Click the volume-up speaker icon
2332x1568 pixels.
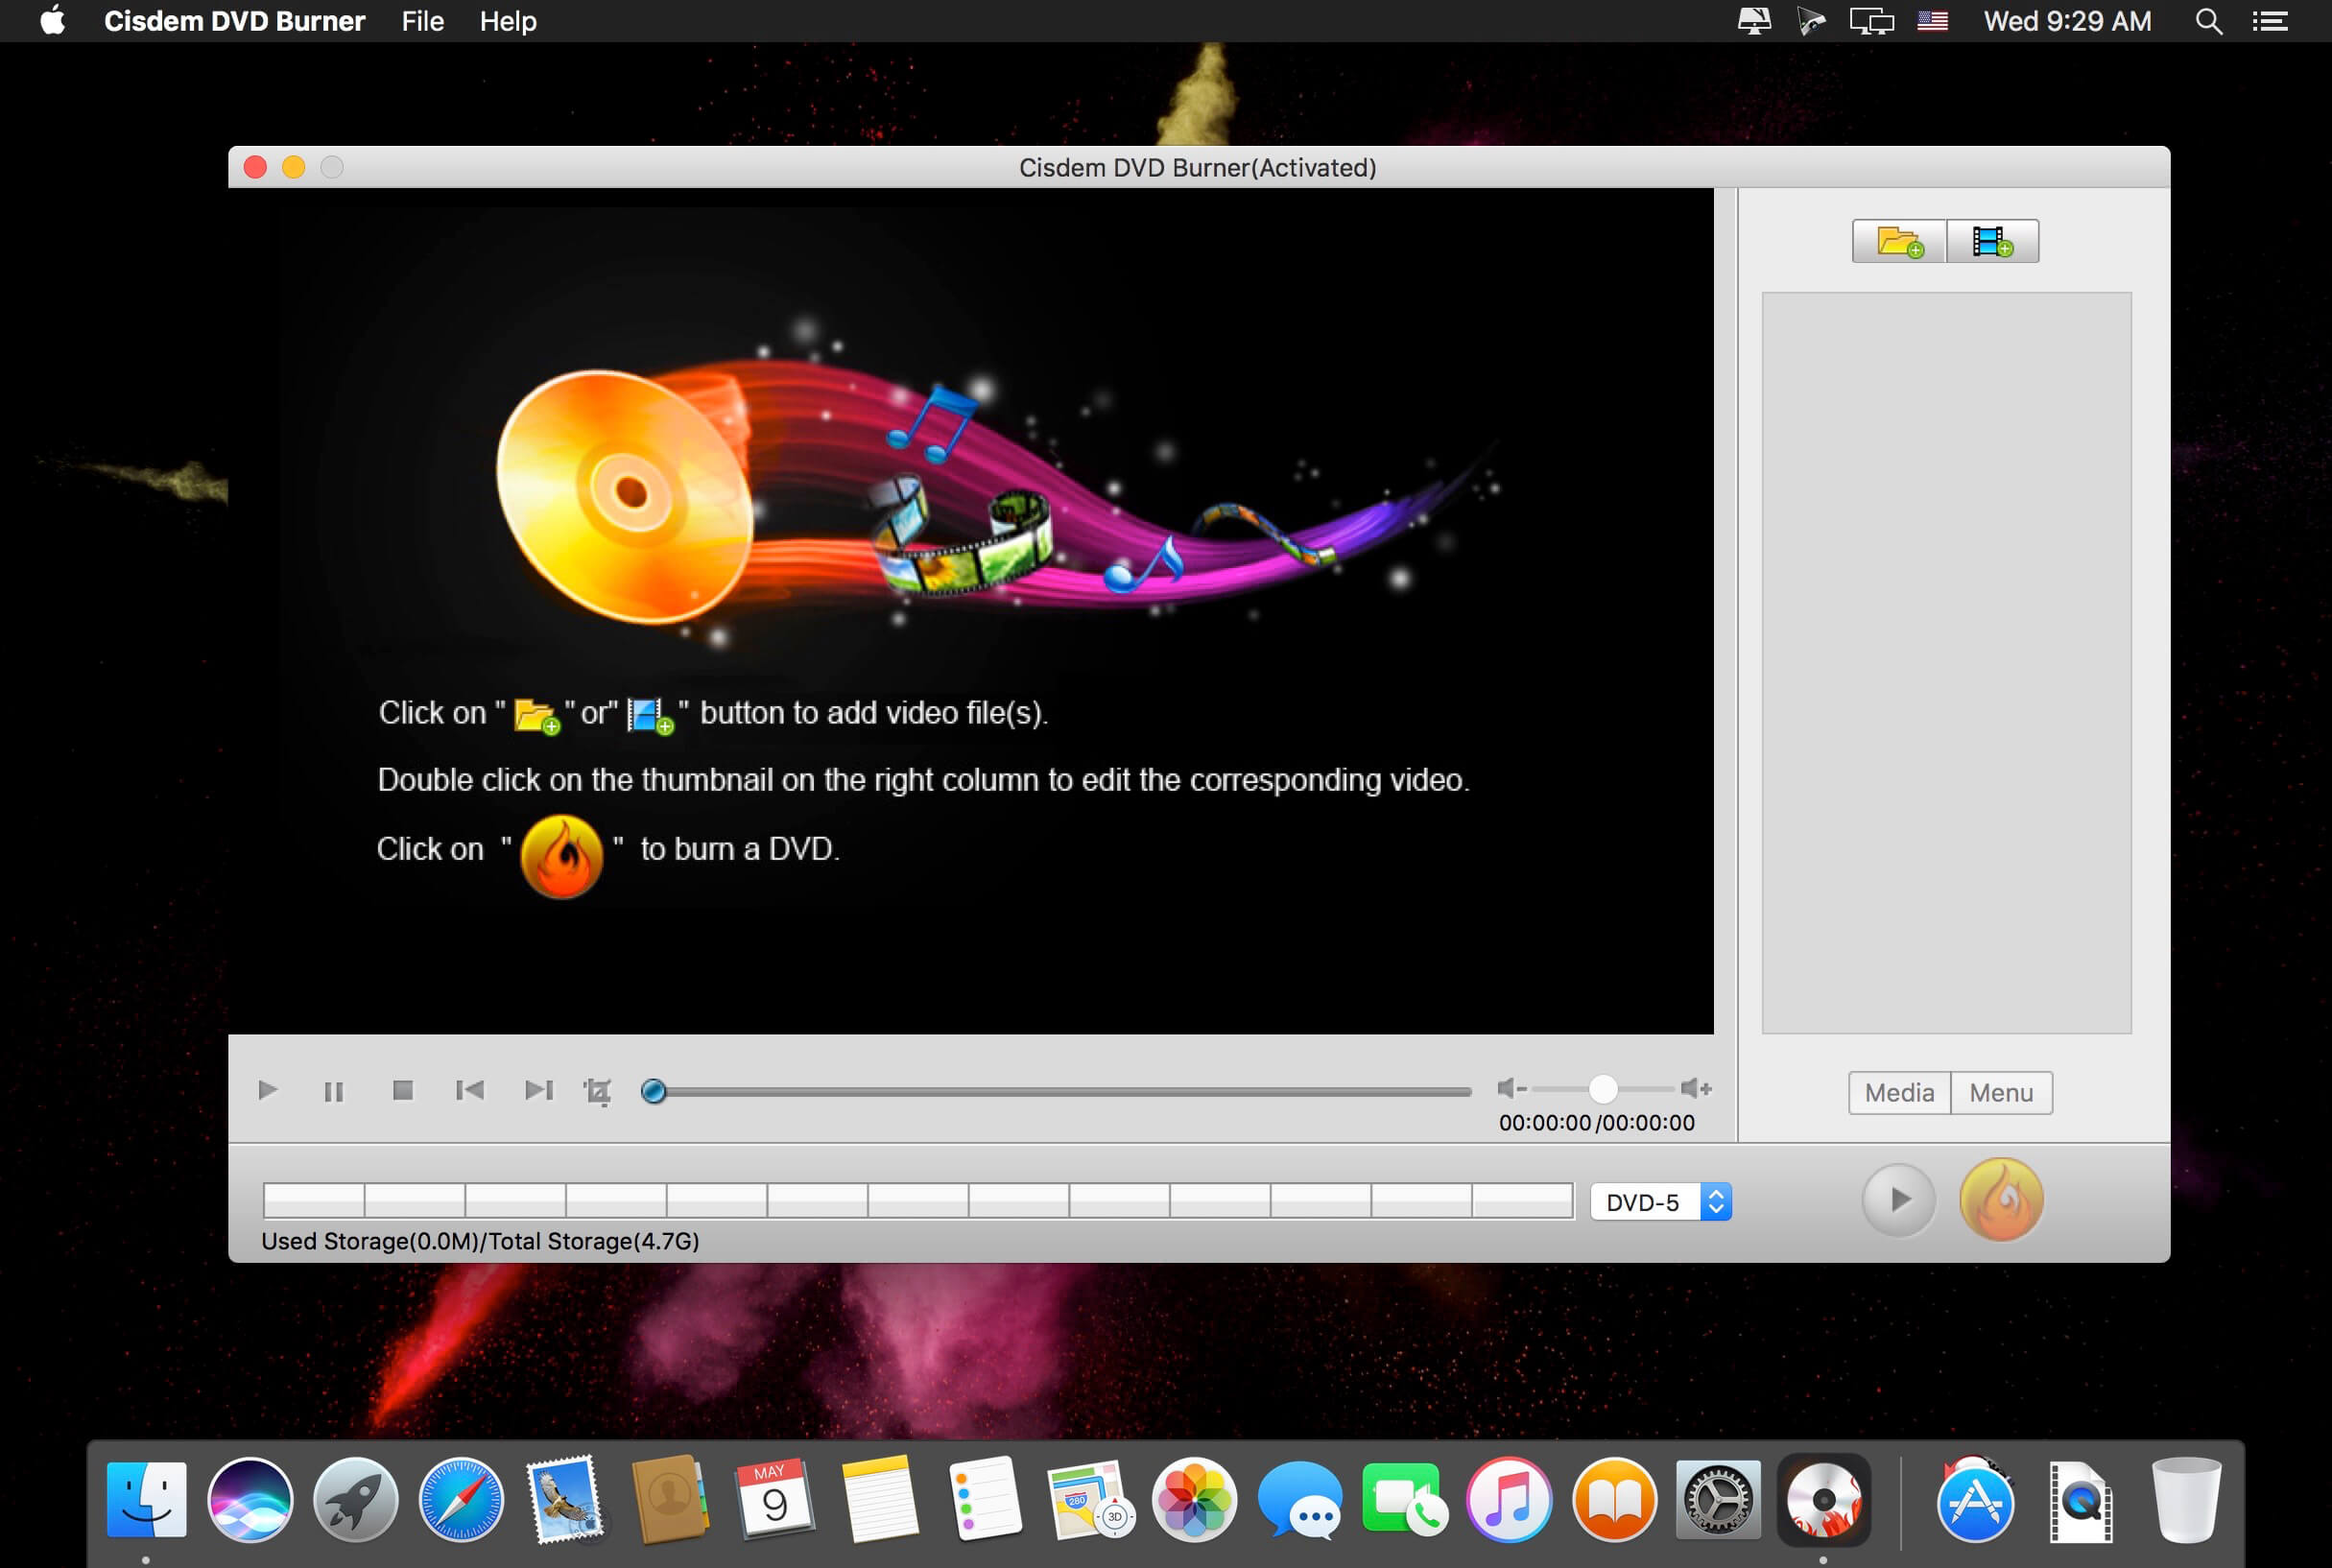coord(1695,1089)
